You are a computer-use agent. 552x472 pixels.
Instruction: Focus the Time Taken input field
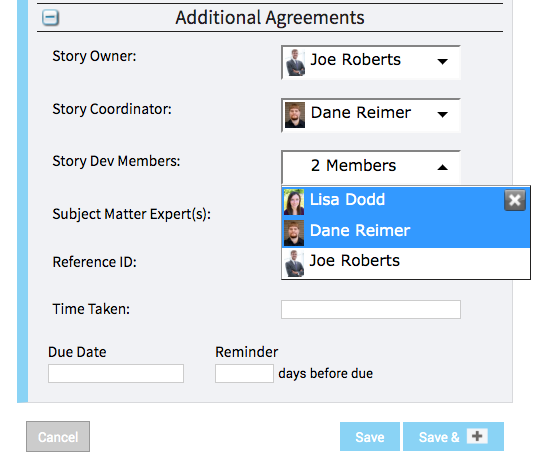click(x=371, y=309)
